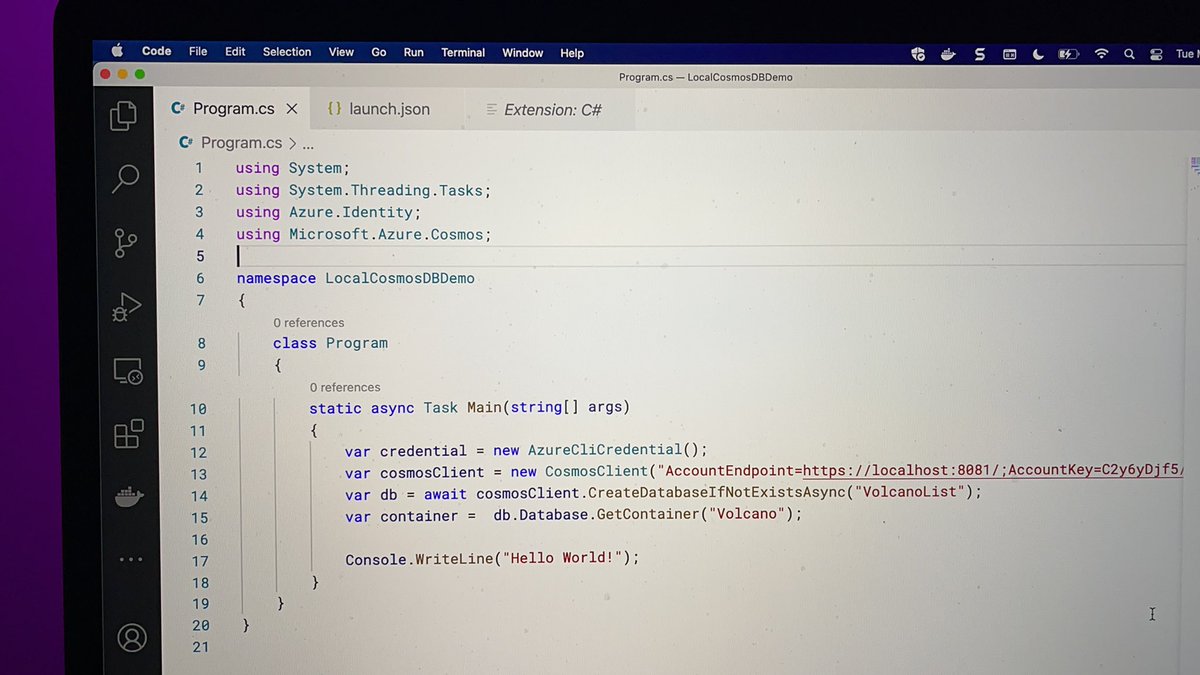Open Spotlight search from the menu bar
Image resolution: width=1200 pixels, height=675 pixels.
[x=1129, y=53]
